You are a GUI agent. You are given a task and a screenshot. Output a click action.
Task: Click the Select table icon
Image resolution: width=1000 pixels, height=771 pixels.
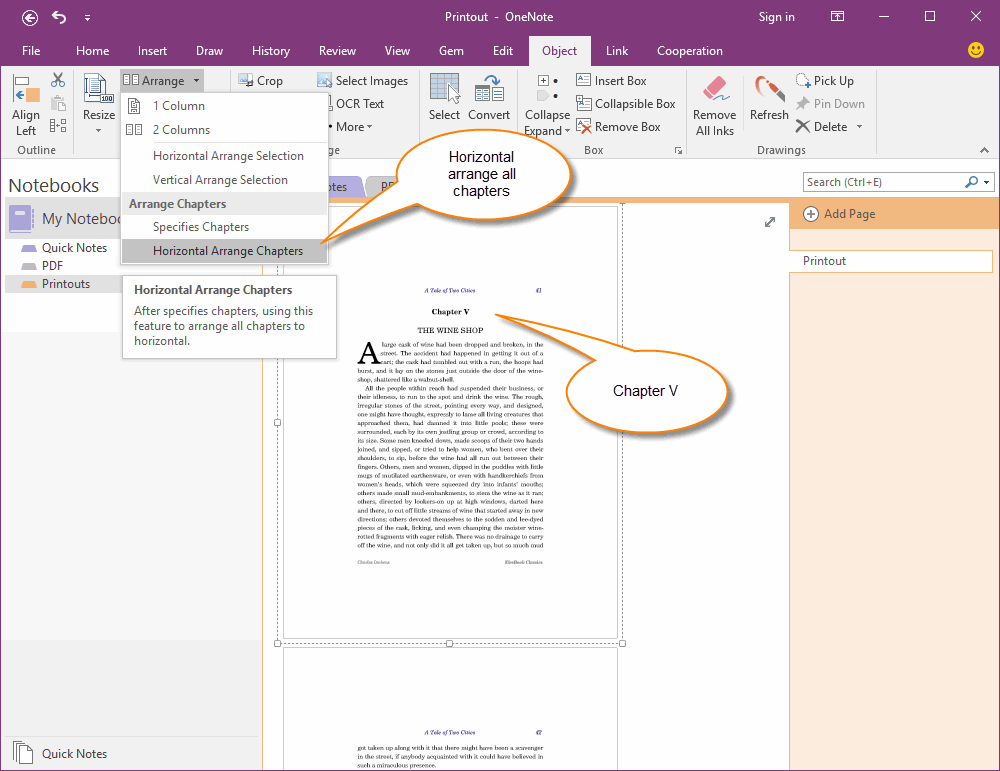coord(444,97)
